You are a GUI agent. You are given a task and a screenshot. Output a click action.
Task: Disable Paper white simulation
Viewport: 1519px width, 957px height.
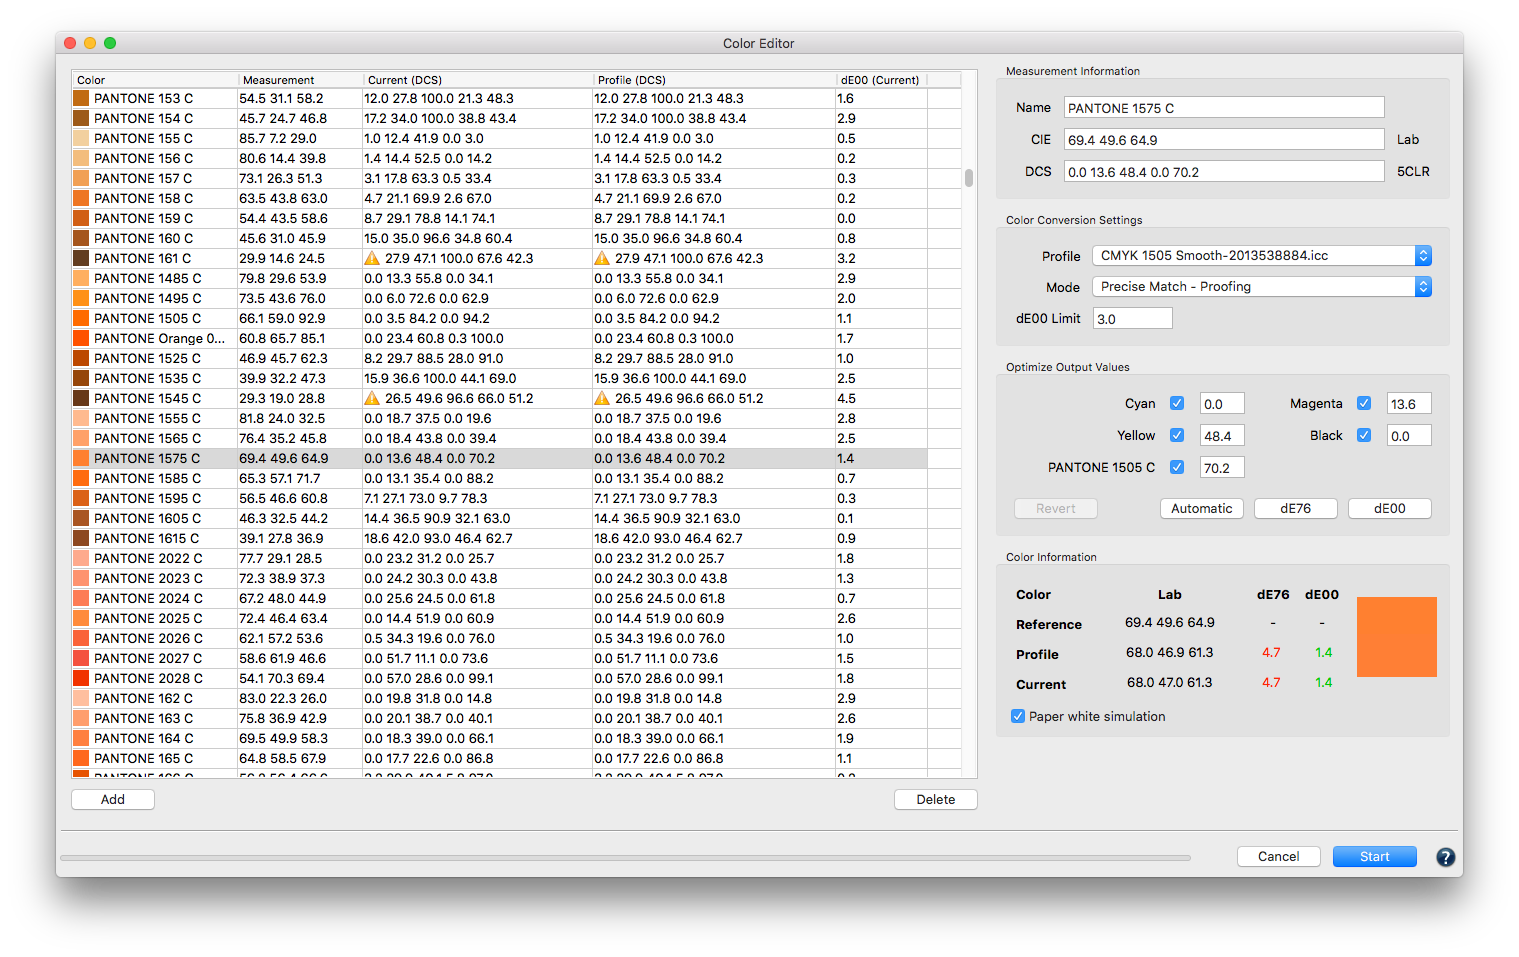tap(1018, 716)
